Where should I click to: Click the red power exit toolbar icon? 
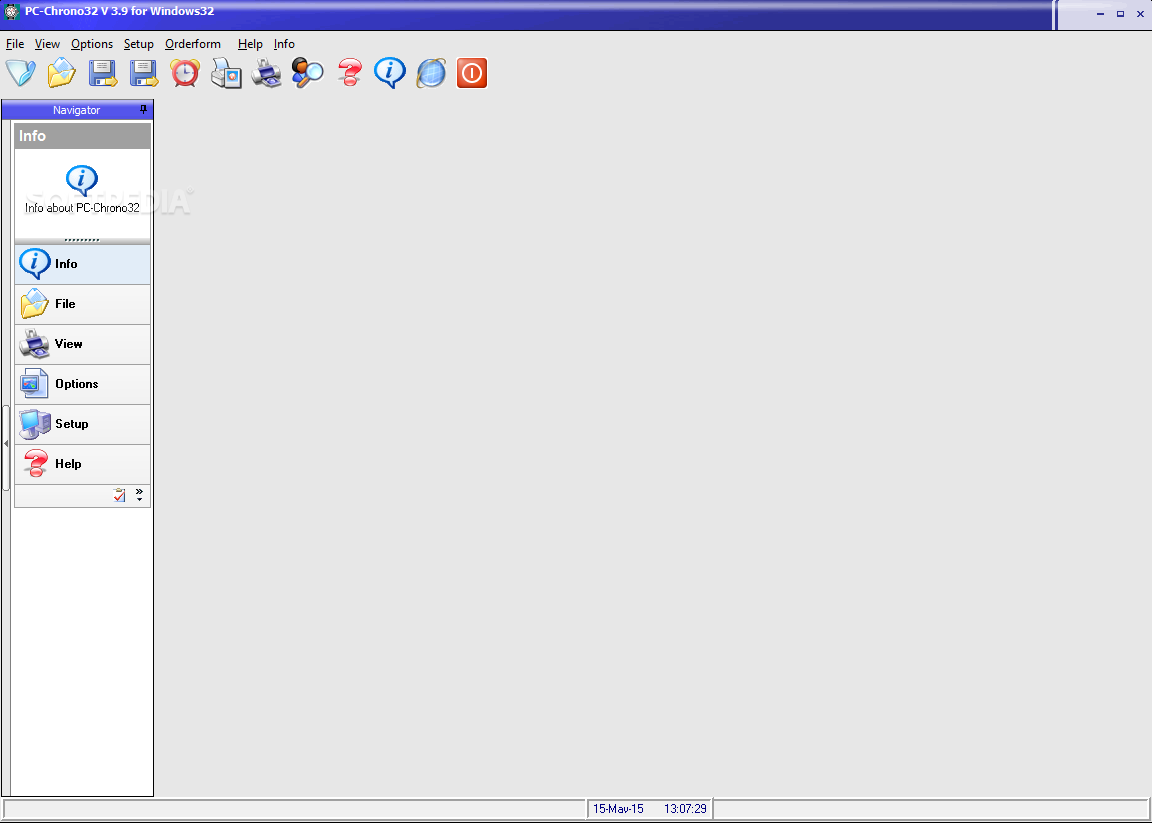(472, 73)
